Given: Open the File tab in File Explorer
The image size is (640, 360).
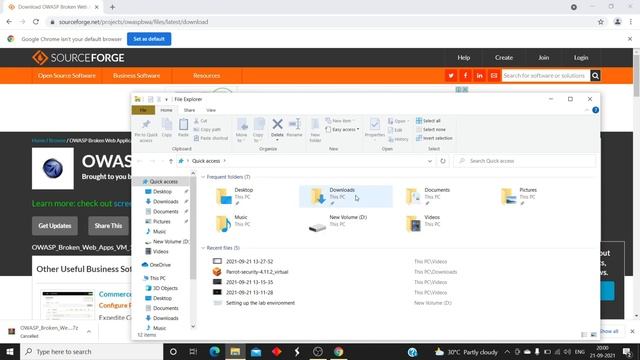Looking at the screenshot, I should (x=143, y=110).
